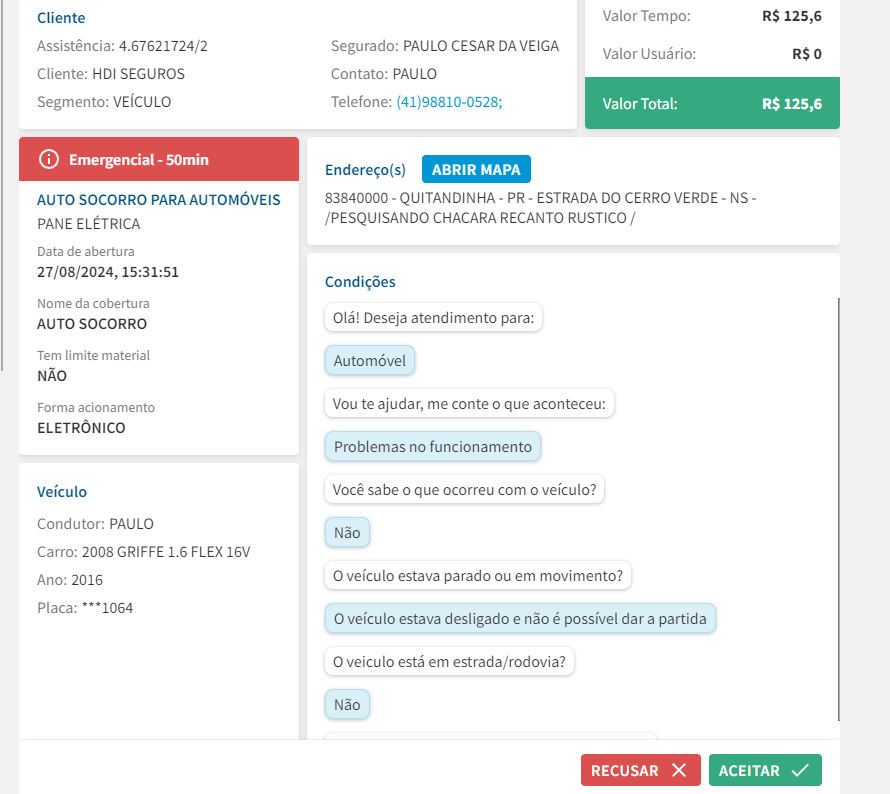Image resolution: width=890 pixels, height=794 pixels.
Task: Click the scrollbar of the Condições panel
Action: coord(838,508)
